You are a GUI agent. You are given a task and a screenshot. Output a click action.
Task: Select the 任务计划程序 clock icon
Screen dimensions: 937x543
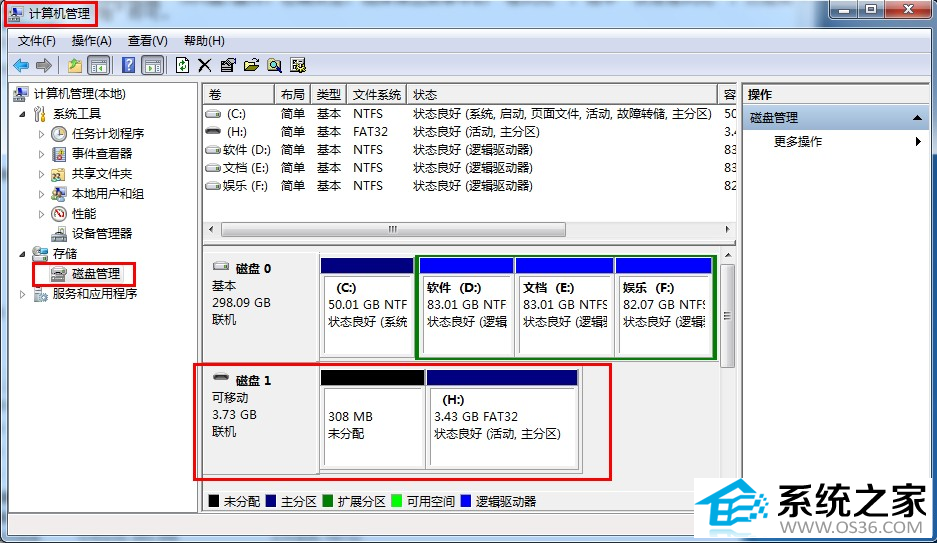tap(59, 134)
